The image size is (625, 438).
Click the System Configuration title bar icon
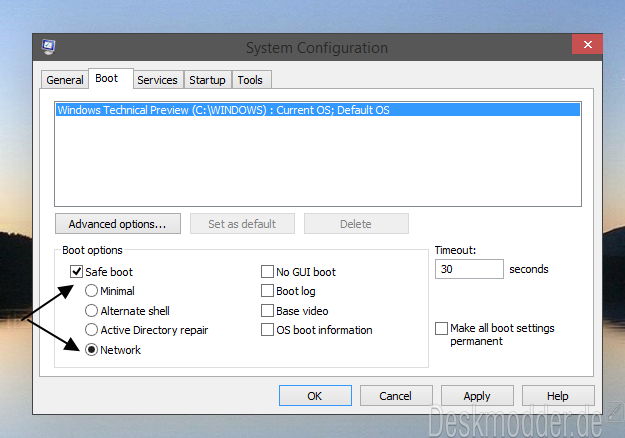[x=49, y=47]
